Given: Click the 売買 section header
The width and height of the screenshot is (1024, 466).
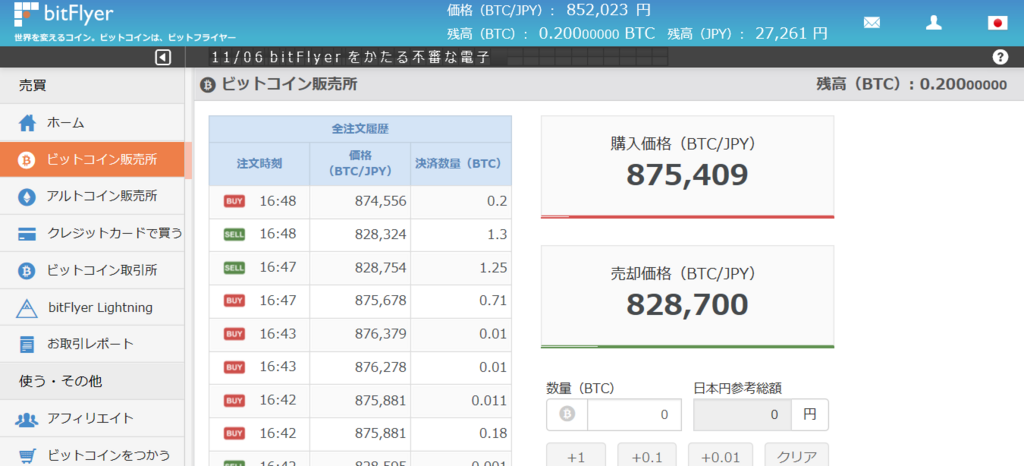Looking at the screenshot, I should (92, 85).
